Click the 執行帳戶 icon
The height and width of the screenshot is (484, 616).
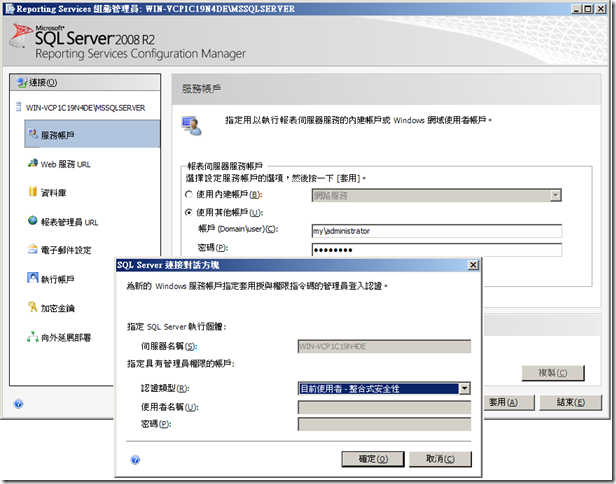click(x=33, y=278)
